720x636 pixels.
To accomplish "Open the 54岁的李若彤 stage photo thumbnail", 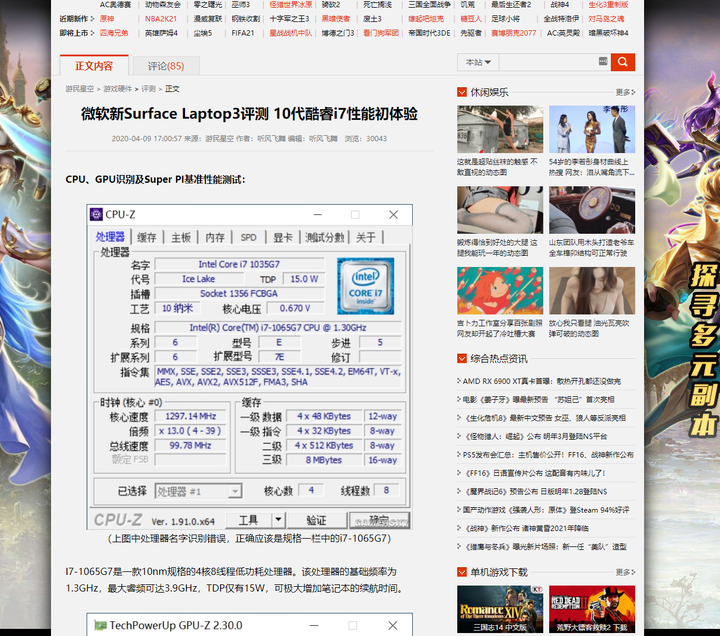I will click(x=592, y=129).
